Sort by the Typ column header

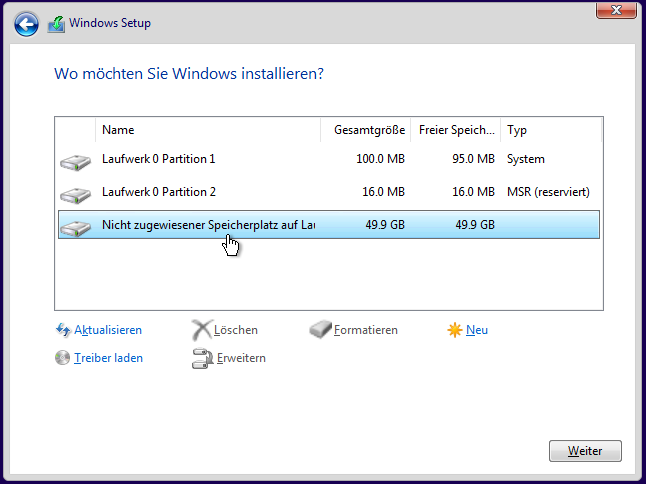pyautogui.click(x=551, y=130)
